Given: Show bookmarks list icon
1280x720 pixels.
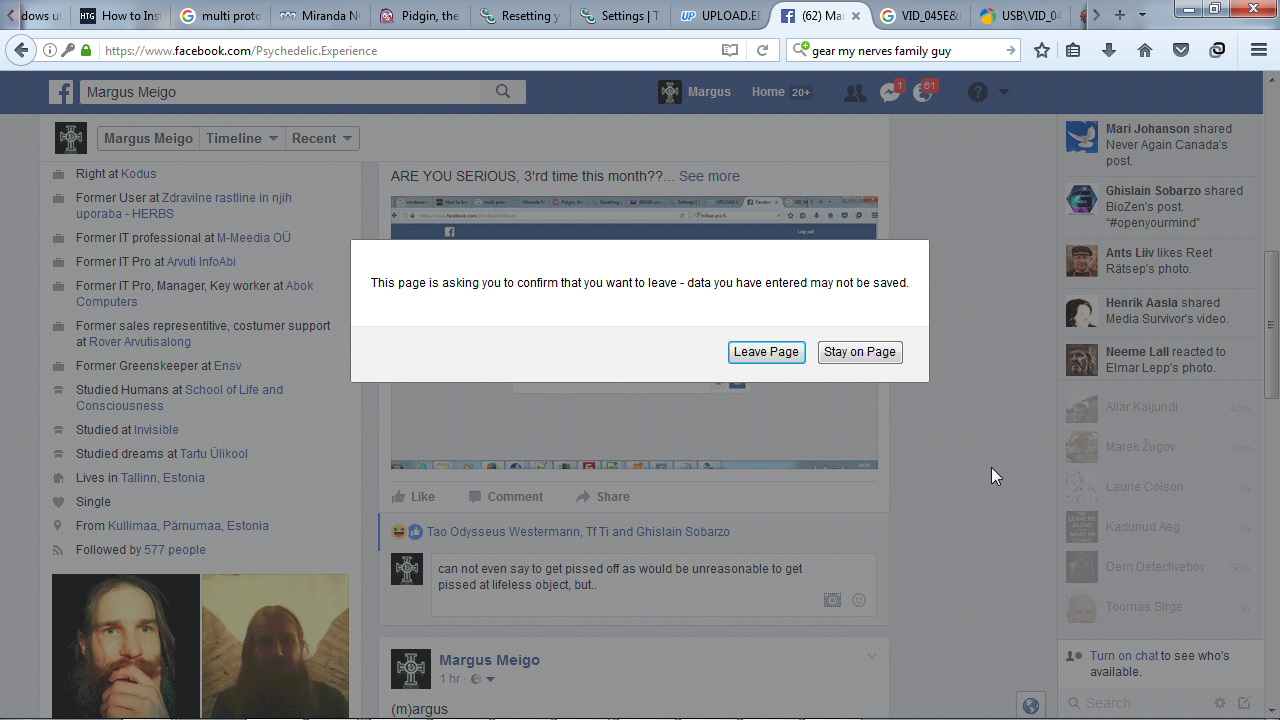Looking at the screenshot, I should pyautogui.click(x=1073, y=50).
